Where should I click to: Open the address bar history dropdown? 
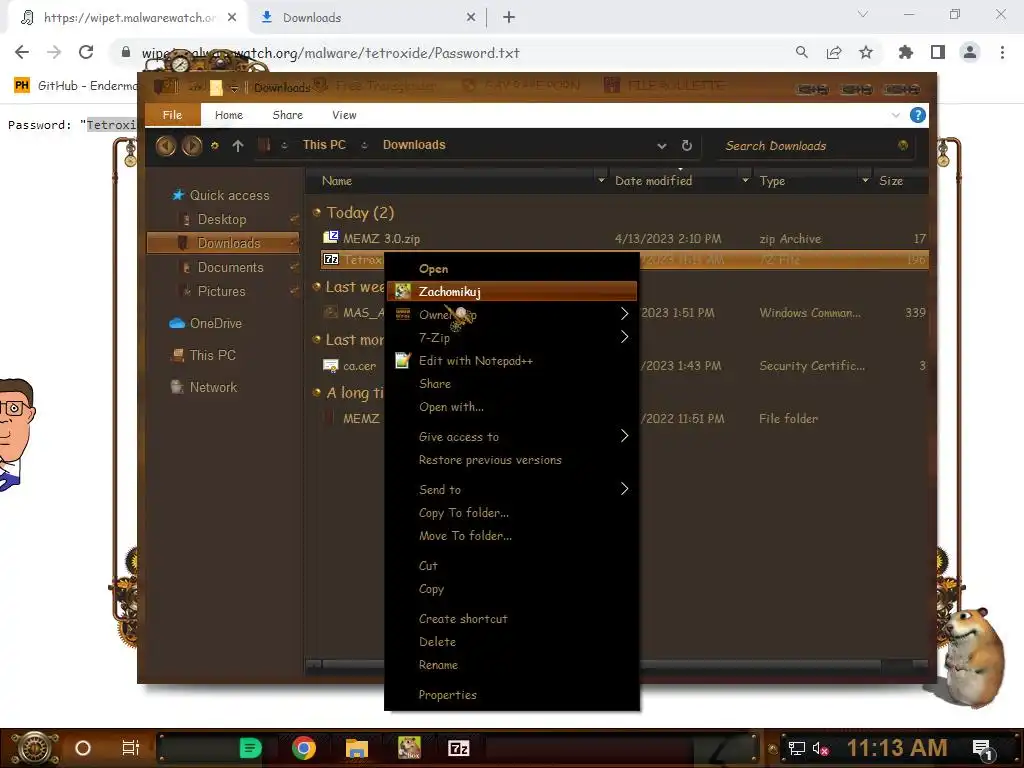point(662,146)
